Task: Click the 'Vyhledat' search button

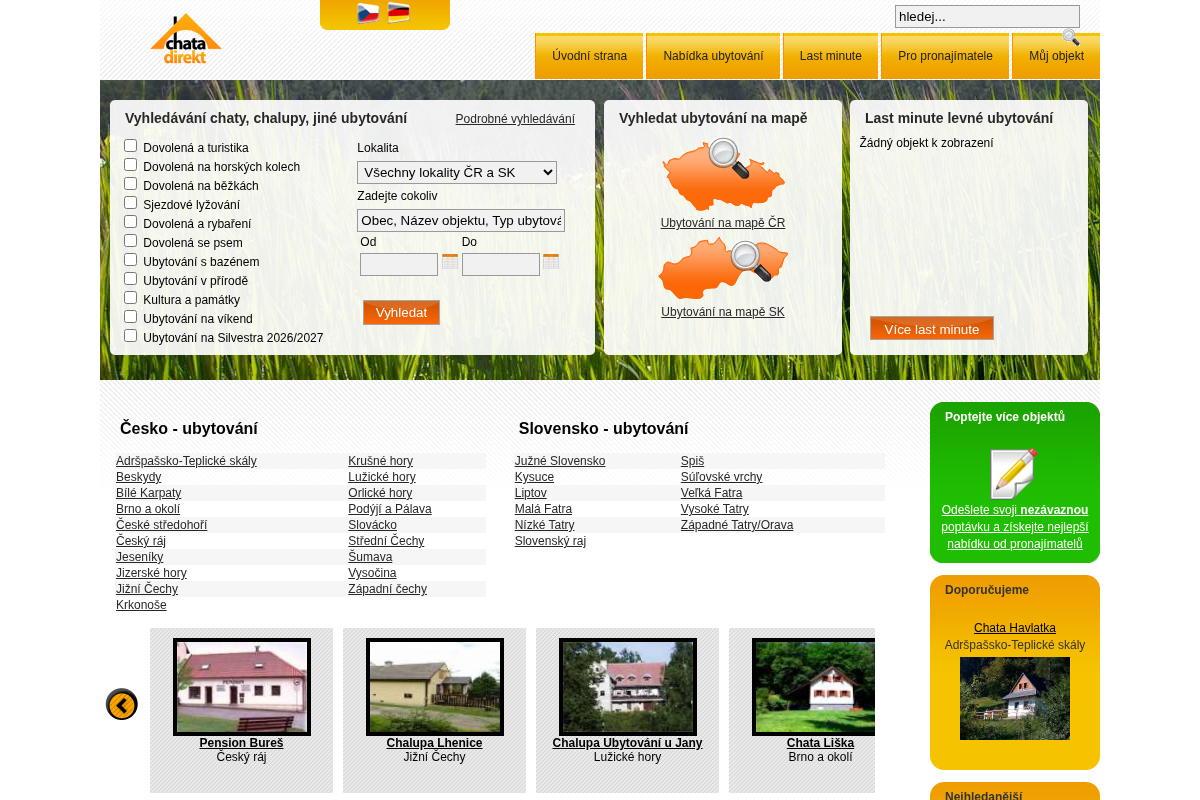Action: pos(401,312)
